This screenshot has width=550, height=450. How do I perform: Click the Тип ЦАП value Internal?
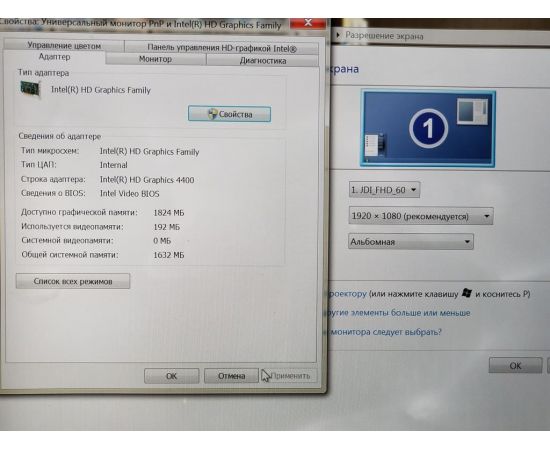coord(114,165)
